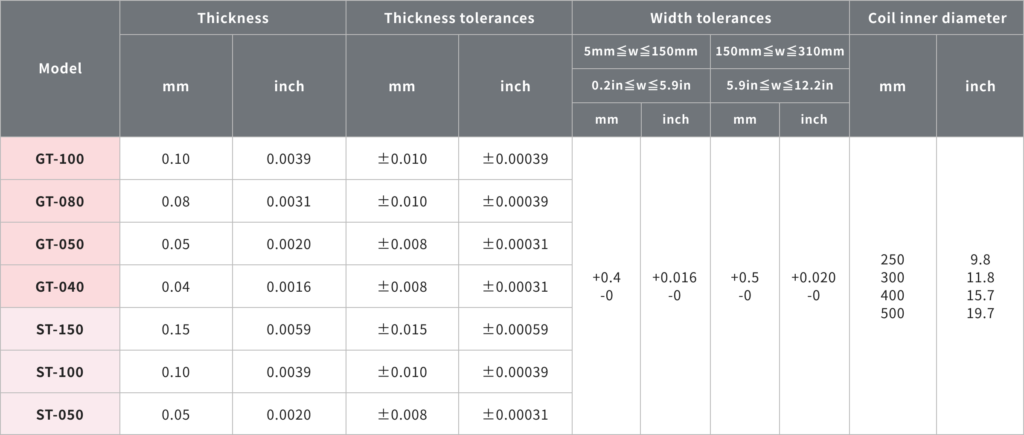
Task: Select the ST-050 model cell
Action: tap(60, 414)
